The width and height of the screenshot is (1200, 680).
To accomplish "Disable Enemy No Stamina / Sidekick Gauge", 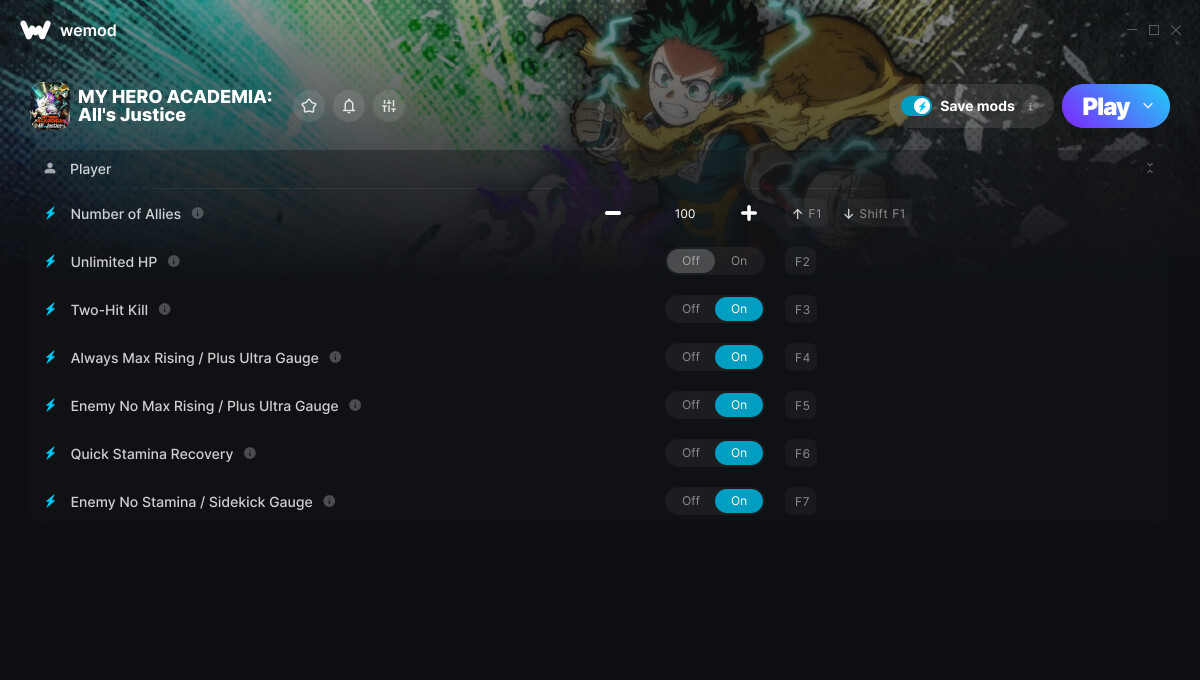I will [691, 501].
